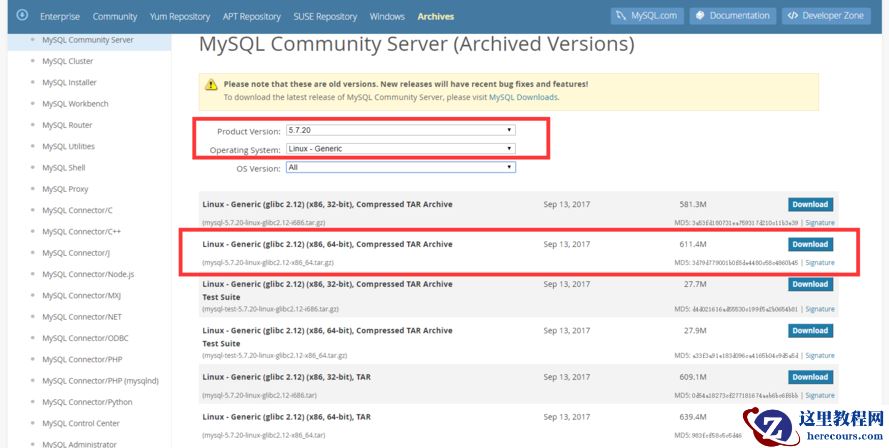
Task: Select MySQL Community Server in sidebar
Action: 88,40
